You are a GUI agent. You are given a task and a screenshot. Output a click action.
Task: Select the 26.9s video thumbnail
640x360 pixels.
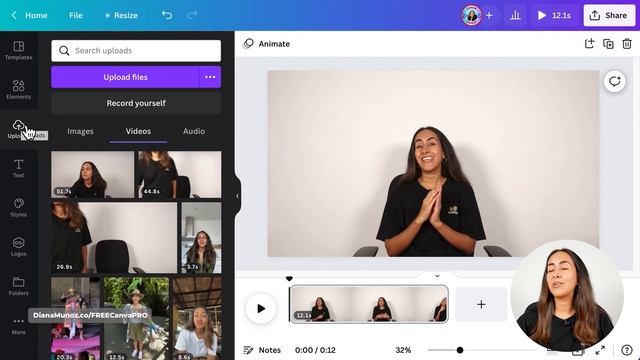click(114, 238)
